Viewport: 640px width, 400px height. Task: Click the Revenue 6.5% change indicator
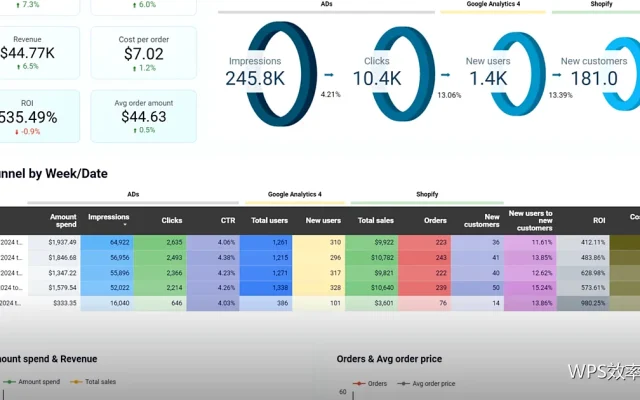point(27,66)
